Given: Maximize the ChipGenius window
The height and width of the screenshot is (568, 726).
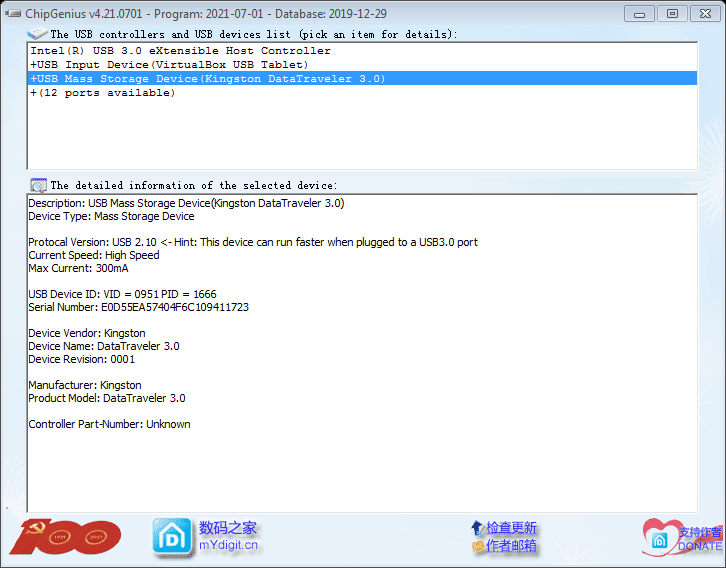Looking at the screenshot, I should (672, 14).
